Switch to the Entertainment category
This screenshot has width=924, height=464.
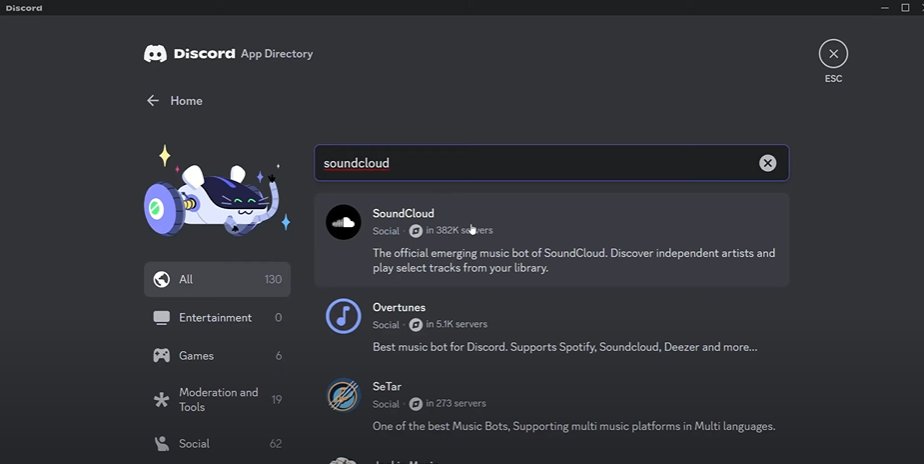pos(217,318)
